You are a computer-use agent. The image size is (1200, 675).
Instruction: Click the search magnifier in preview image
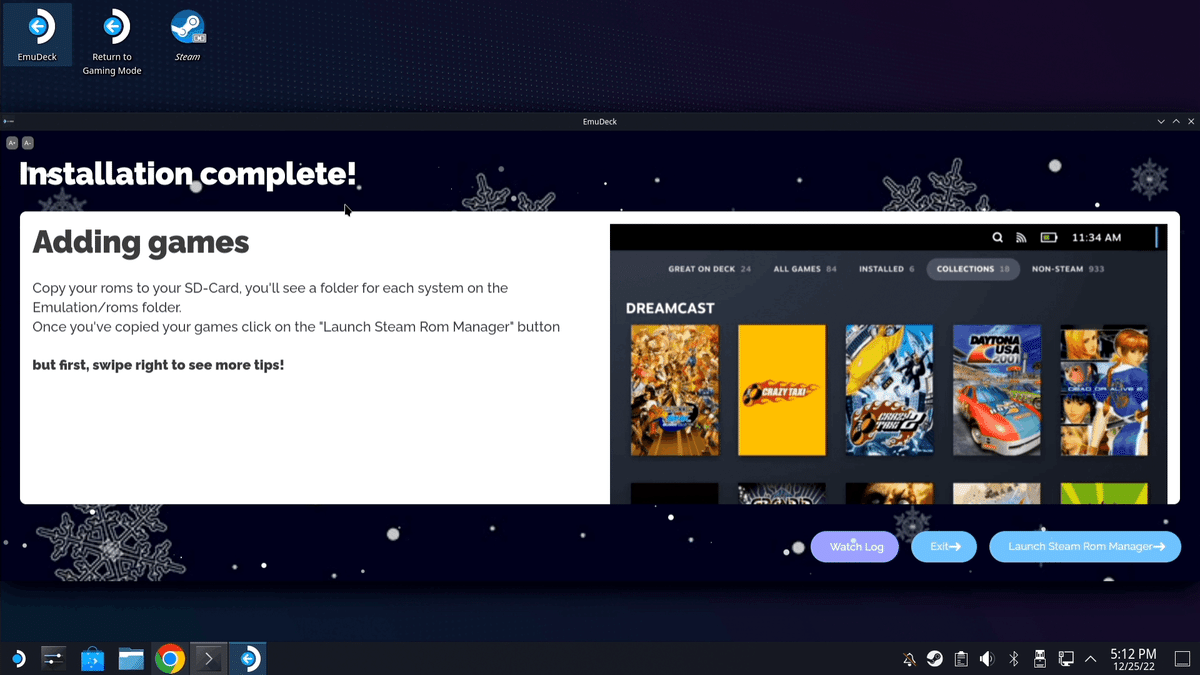(997, 238)
